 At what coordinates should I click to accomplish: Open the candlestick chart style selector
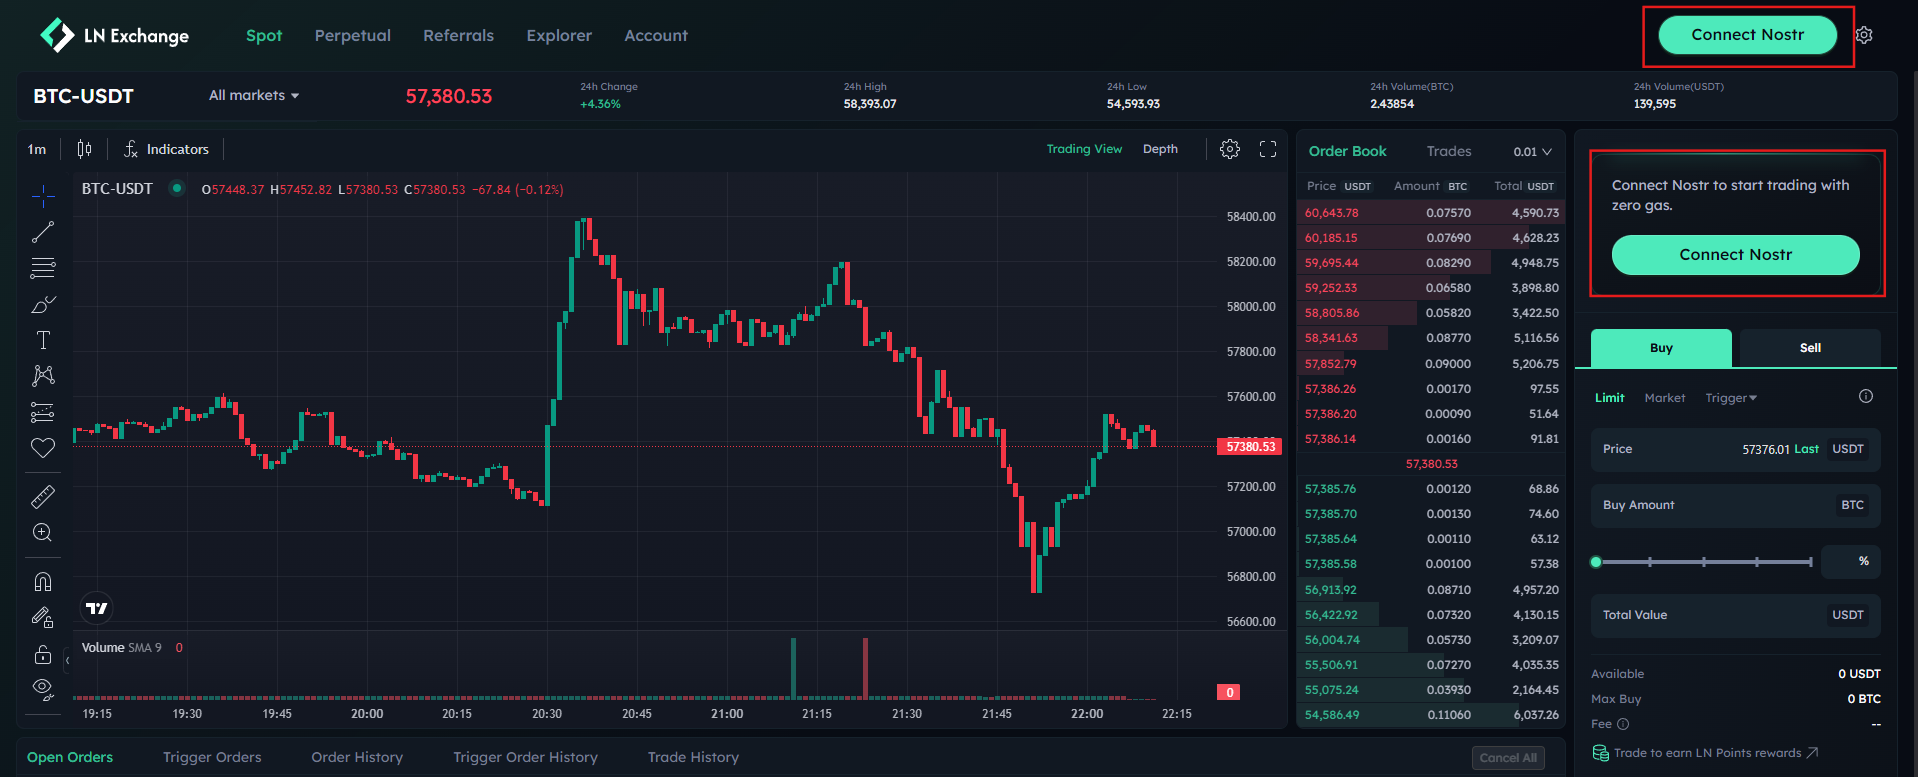[x=84, y=149]
